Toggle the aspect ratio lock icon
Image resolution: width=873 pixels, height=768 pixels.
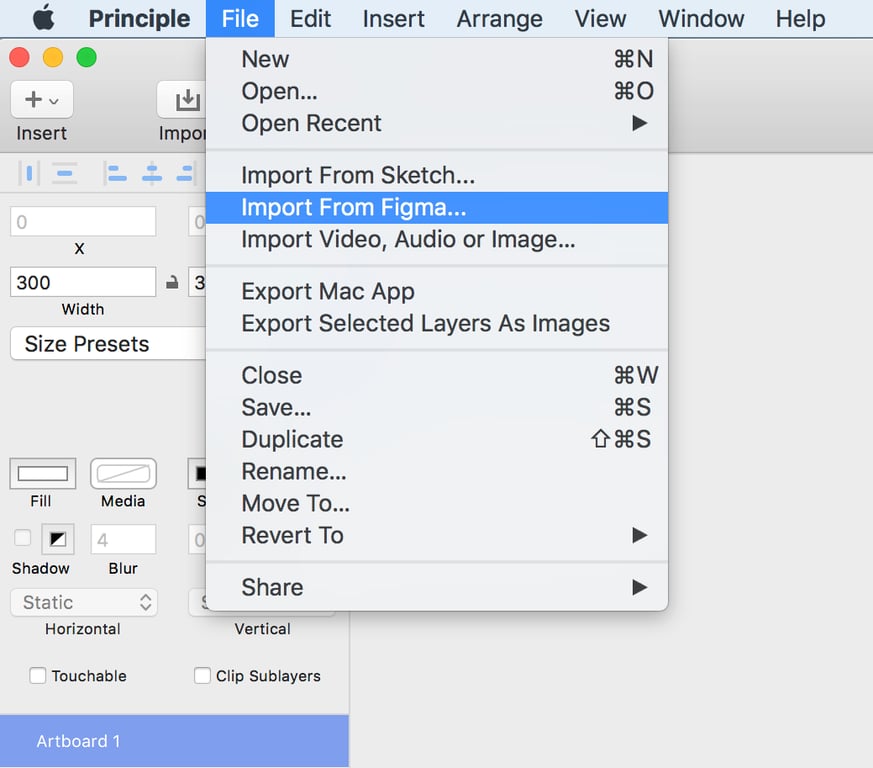pyautogui.click(x=172, y=283)
